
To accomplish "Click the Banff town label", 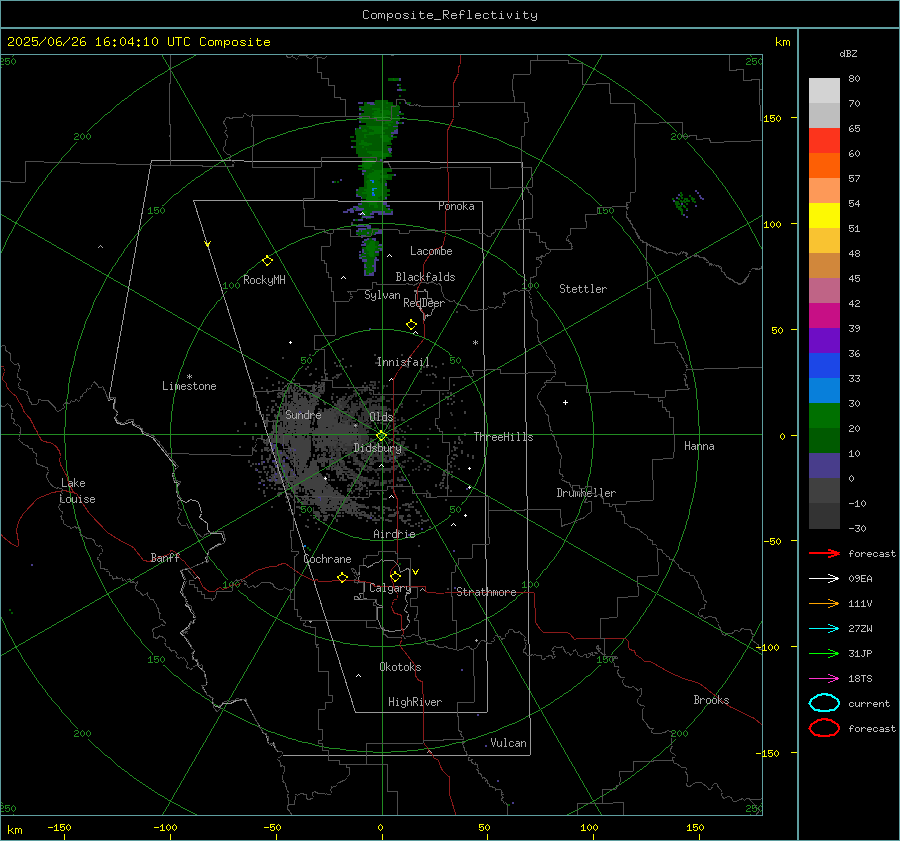I will 165,558.
